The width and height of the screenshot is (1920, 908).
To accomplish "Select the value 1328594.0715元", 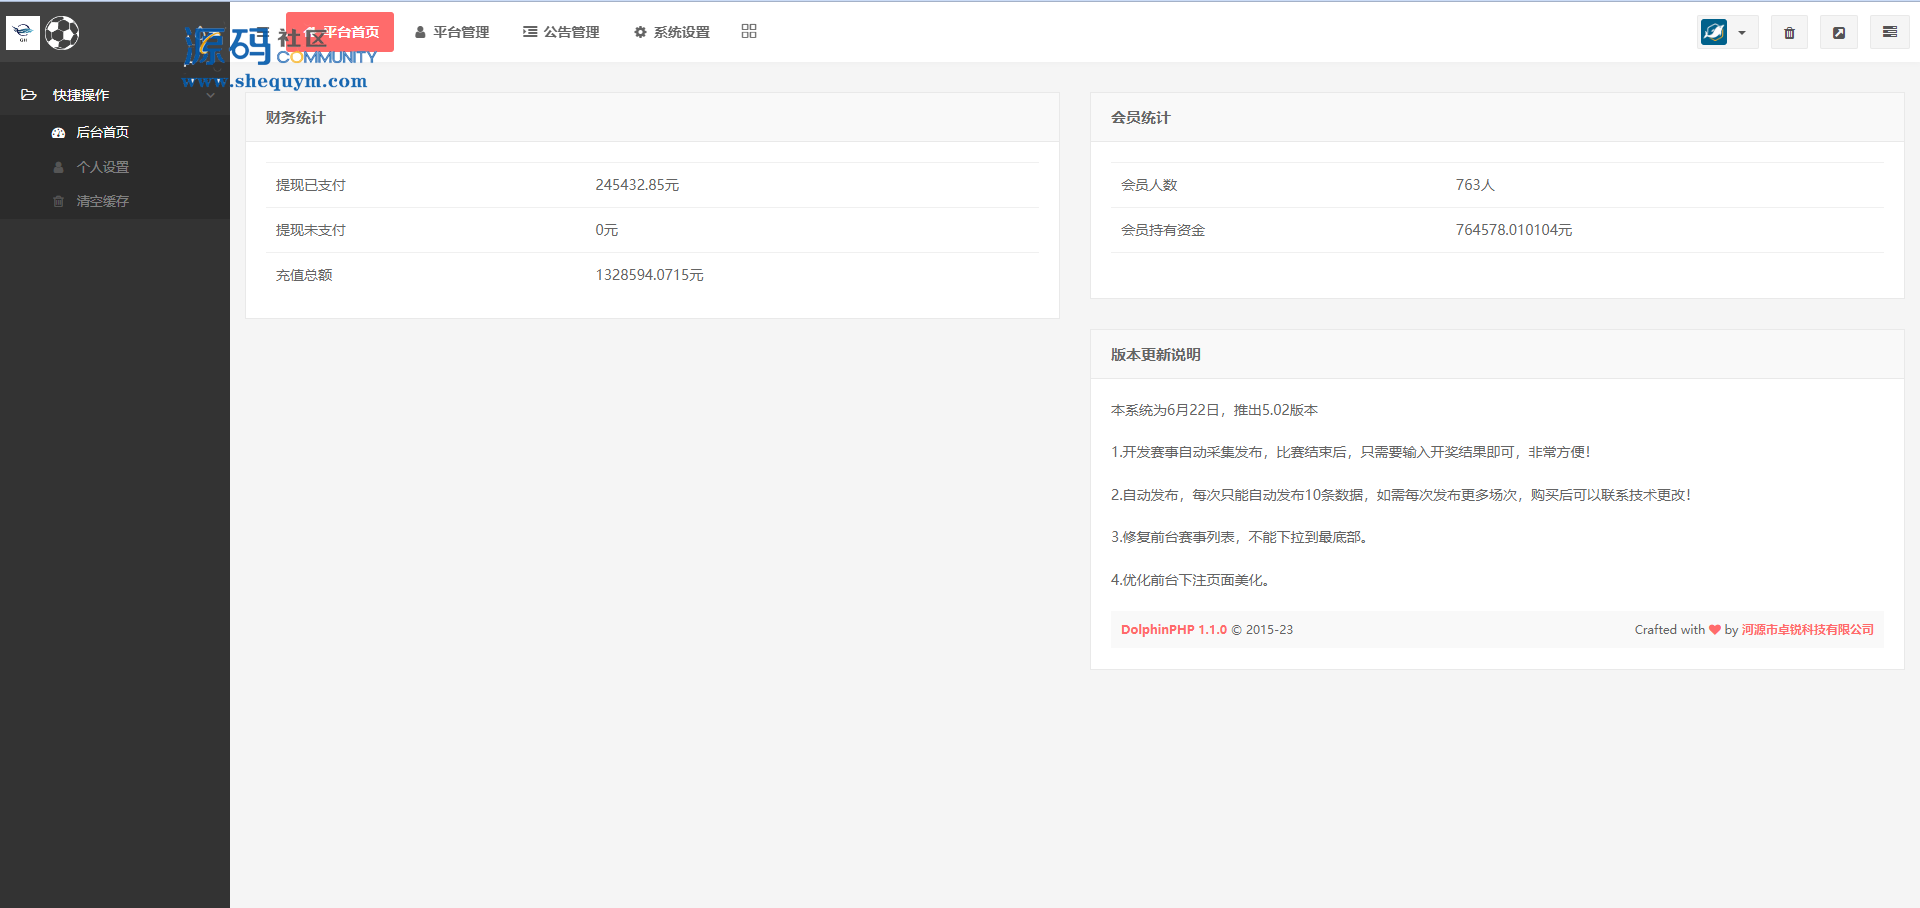I will [649, 275].
